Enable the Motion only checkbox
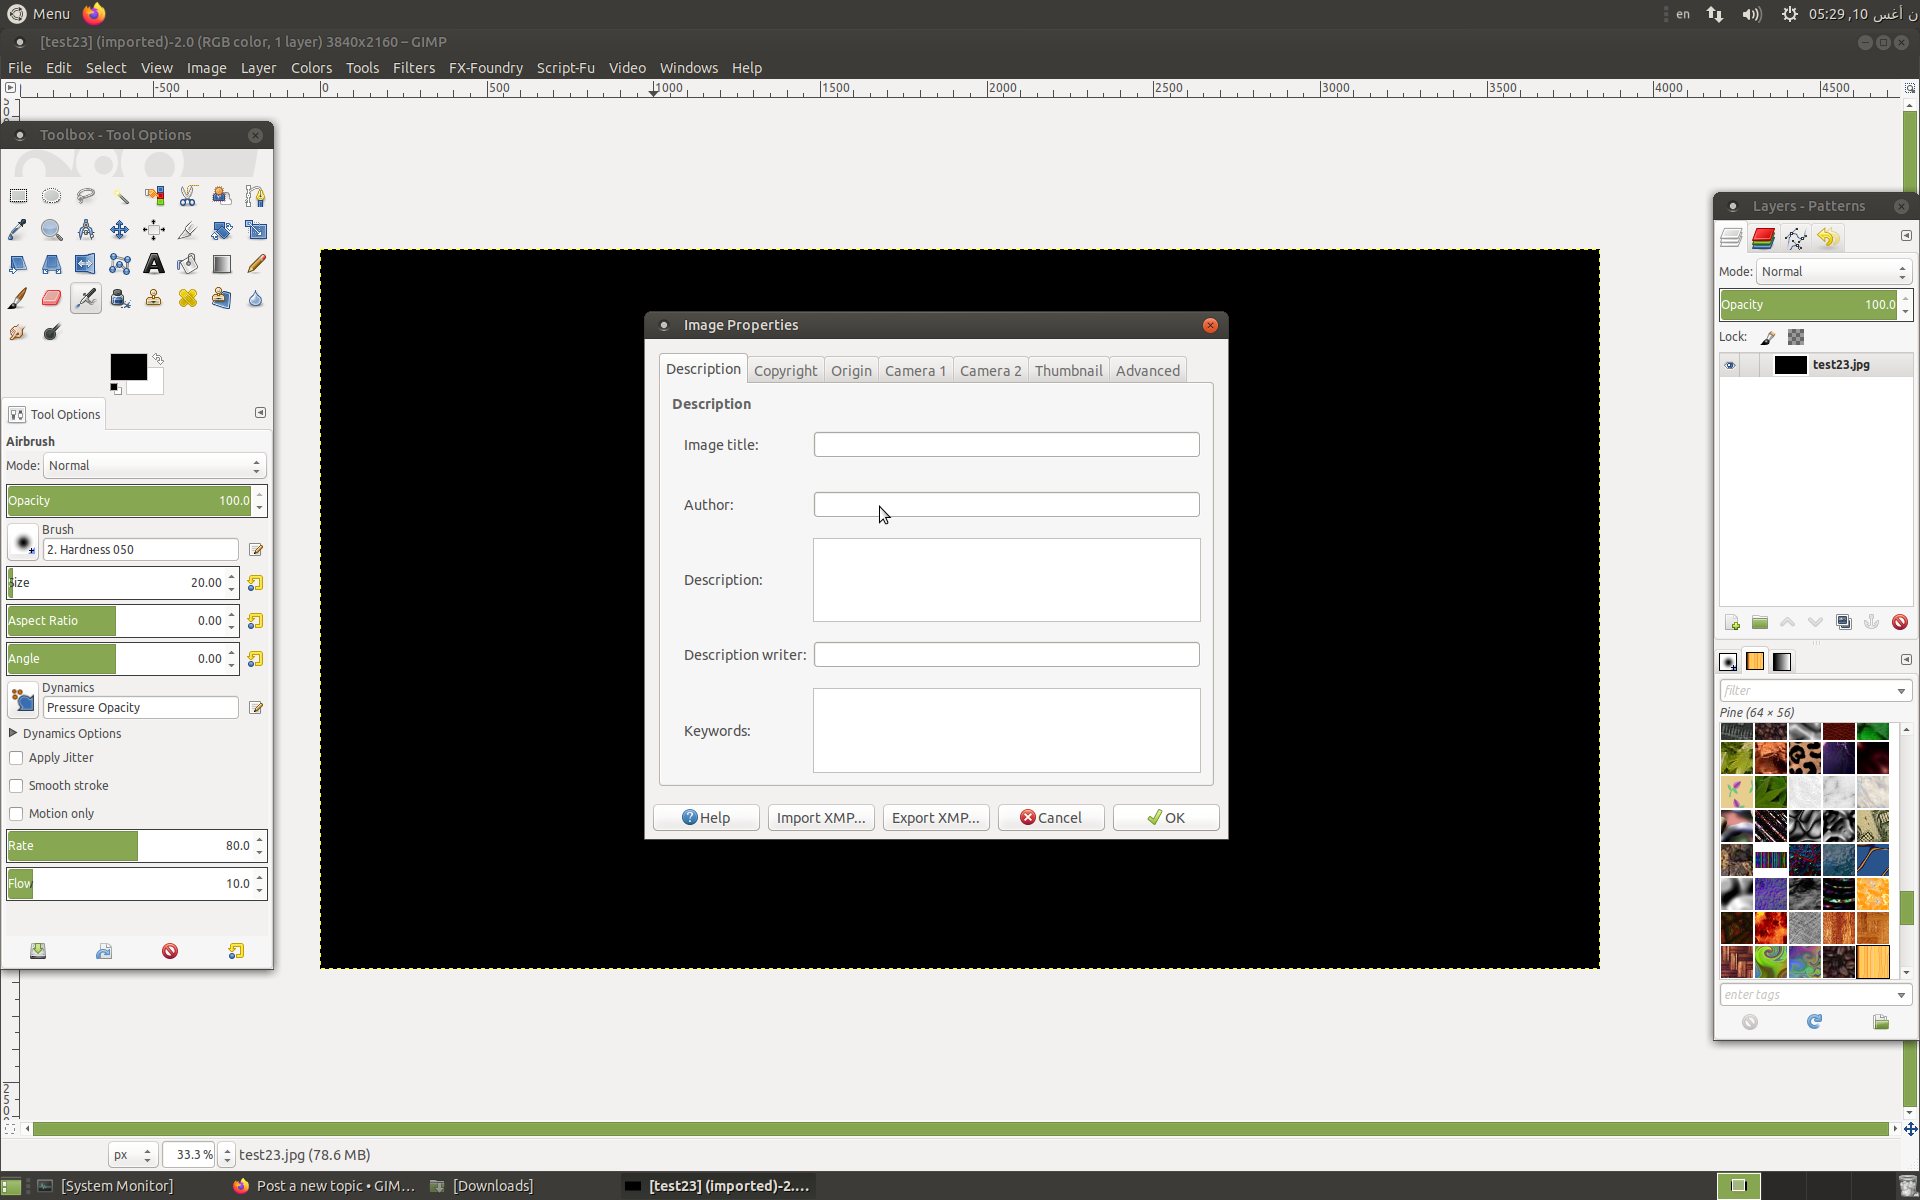1920x1200 pixels. point(16,814)
